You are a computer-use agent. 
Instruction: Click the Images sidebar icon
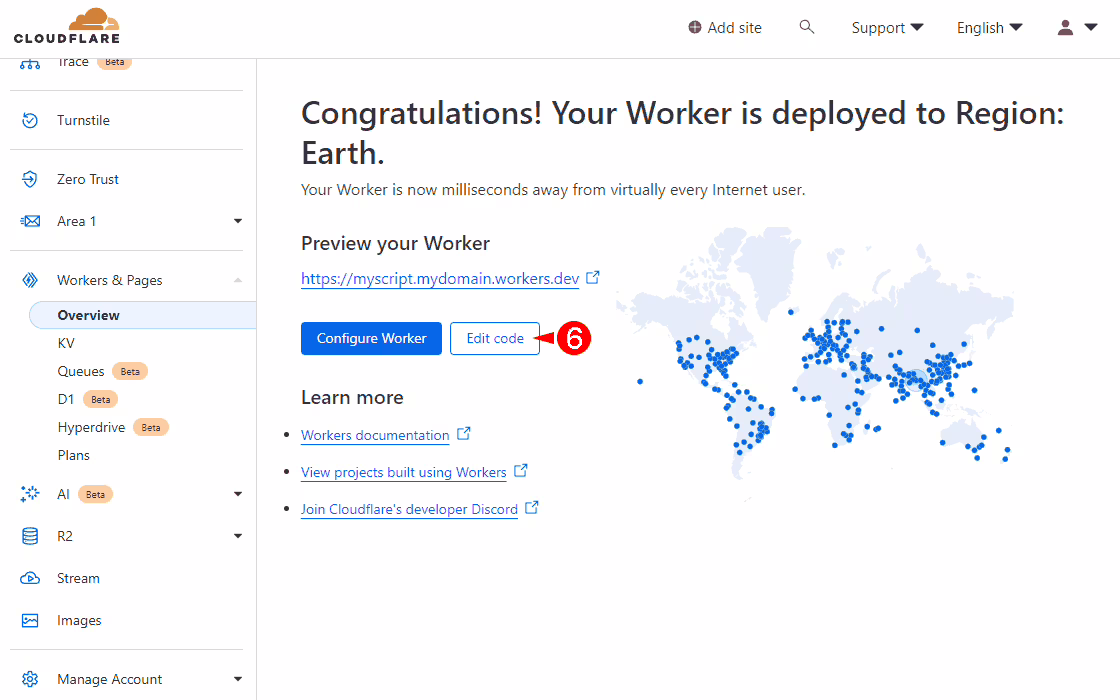(x=30, y=620)
